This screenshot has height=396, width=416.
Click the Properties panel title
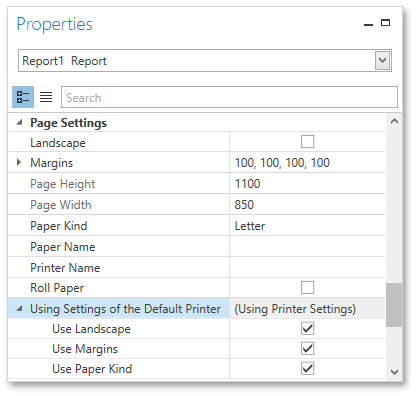[54, 24]
